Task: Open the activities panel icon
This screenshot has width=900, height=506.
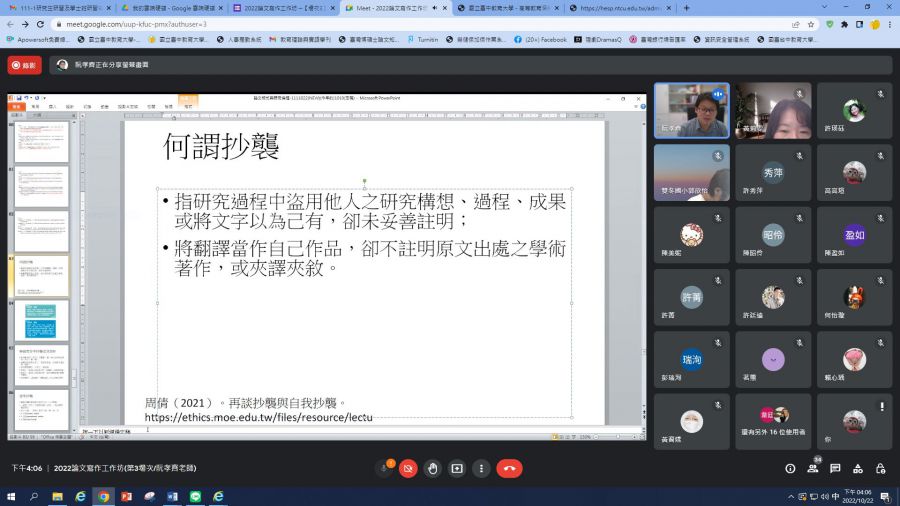Action: [x=857, y=468]
